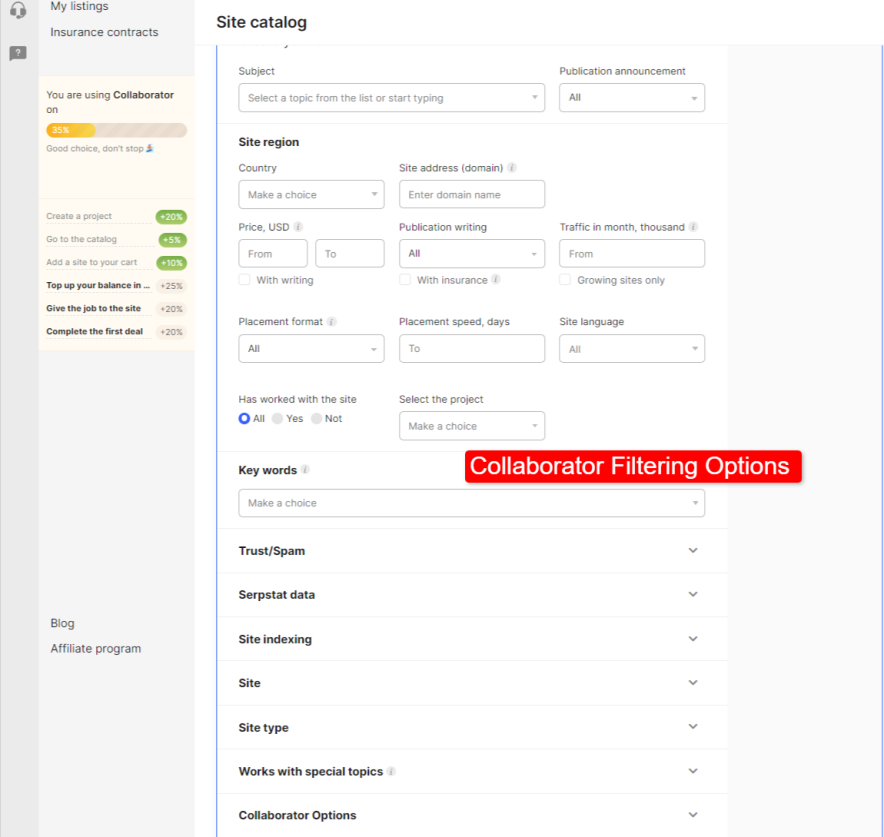Image resolution: width=884 pixels, height=837 pixels.
Task: Open the My listings menu item
Action: (80, 7)
